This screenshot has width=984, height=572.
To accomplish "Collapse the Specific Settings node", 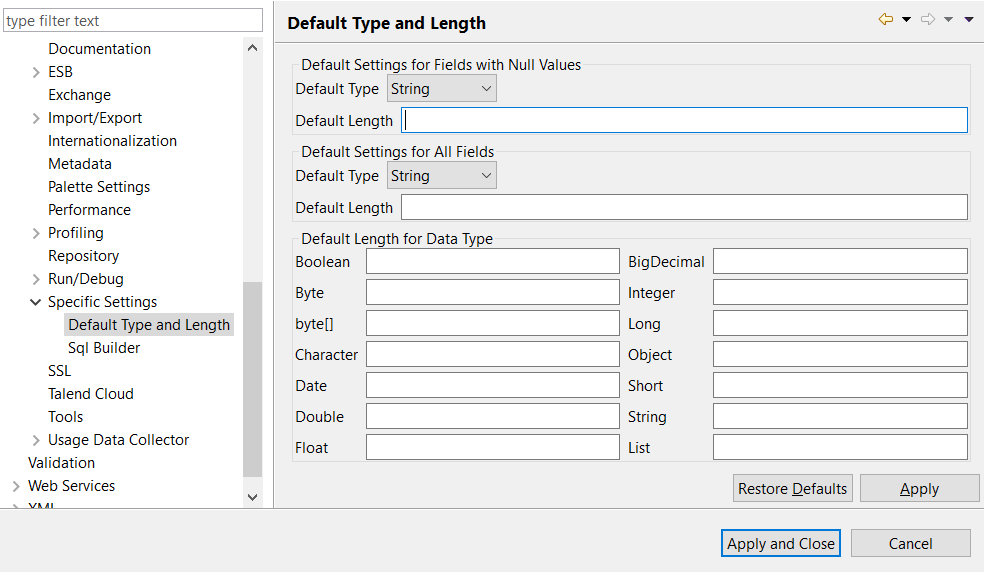I will [36, 302].
